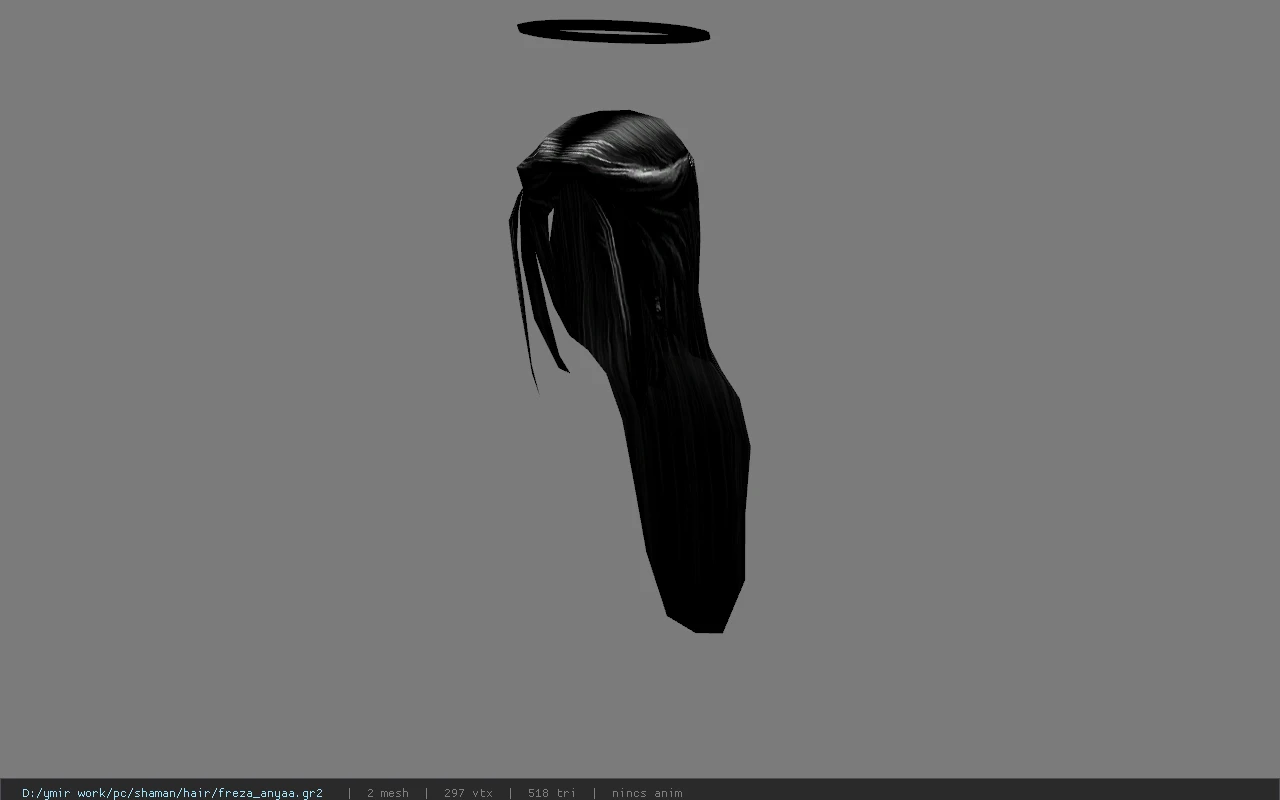Click the '2 mesh' status entry
This screenshot has height=800, width=1280.
click(x=388, y=793)
